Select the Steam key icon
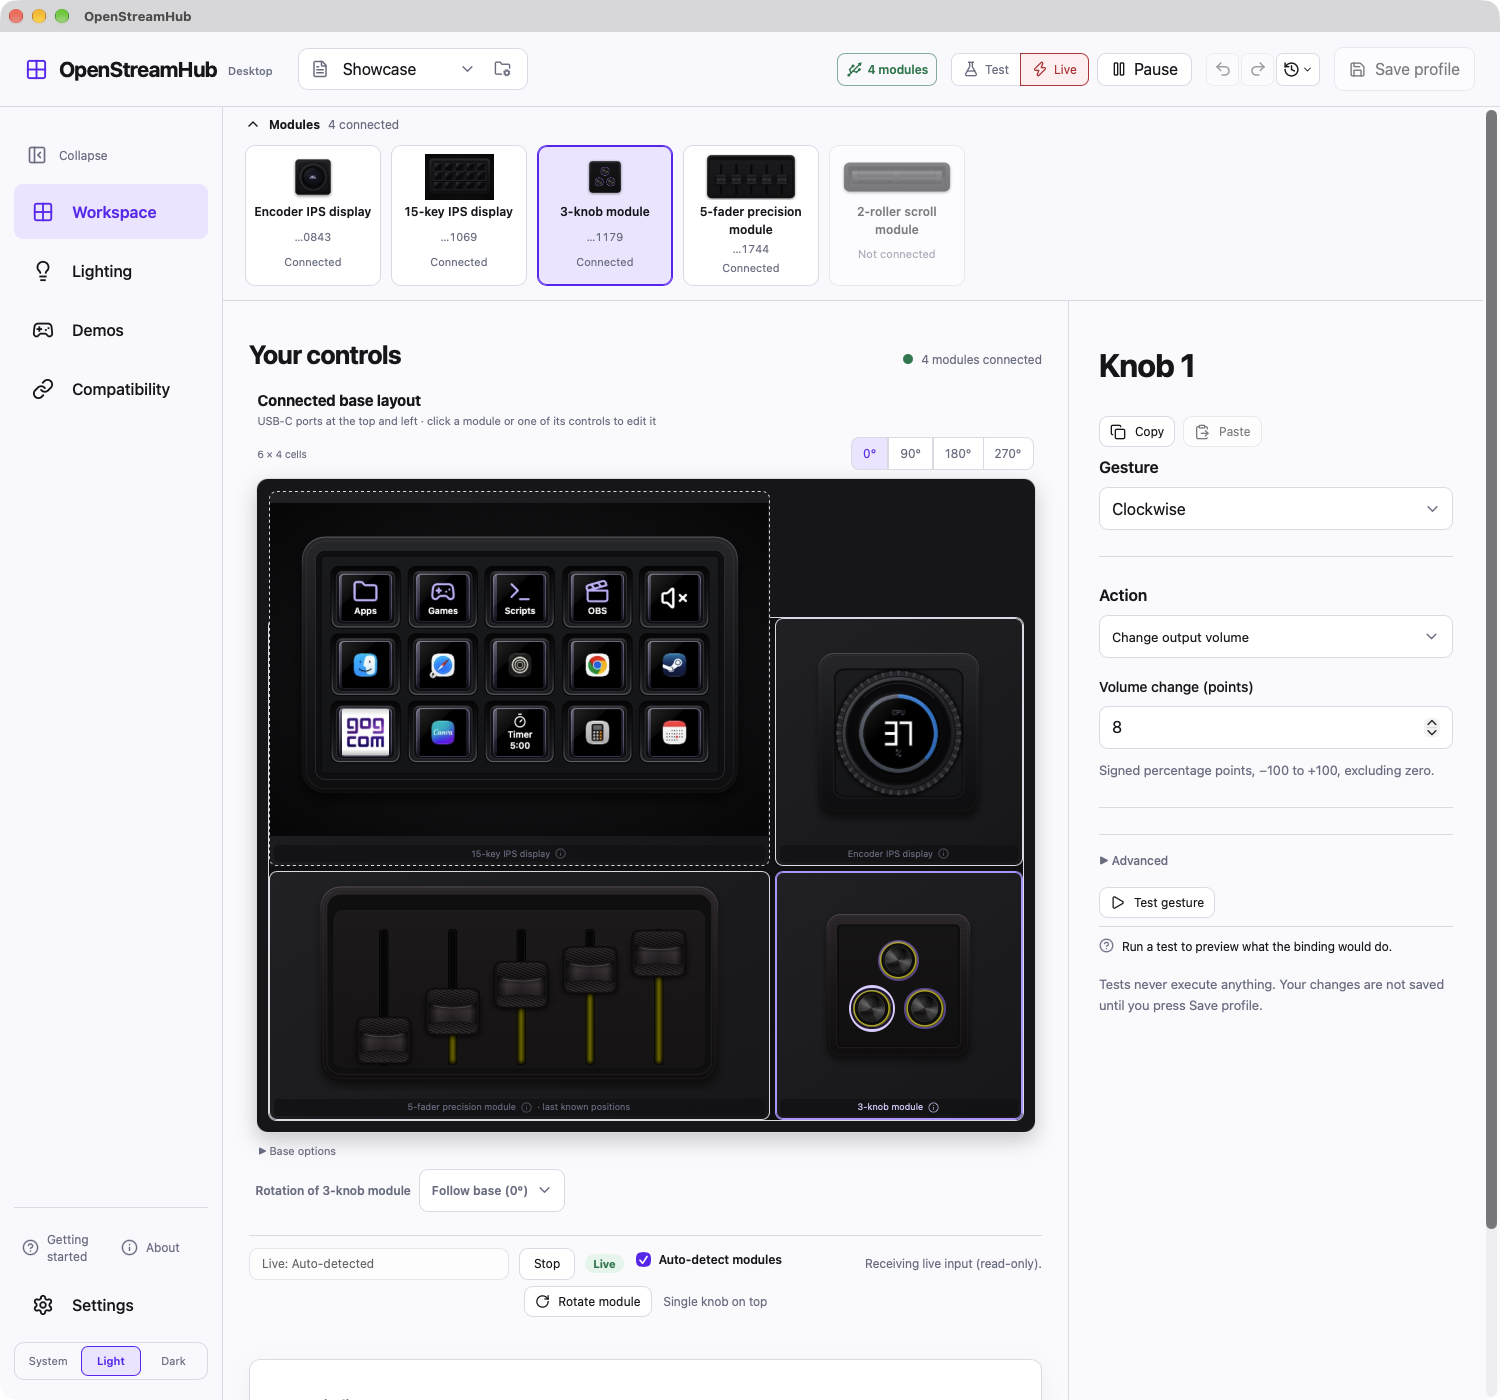This screenshot has height=1400, width=1500. coord(675,665)
